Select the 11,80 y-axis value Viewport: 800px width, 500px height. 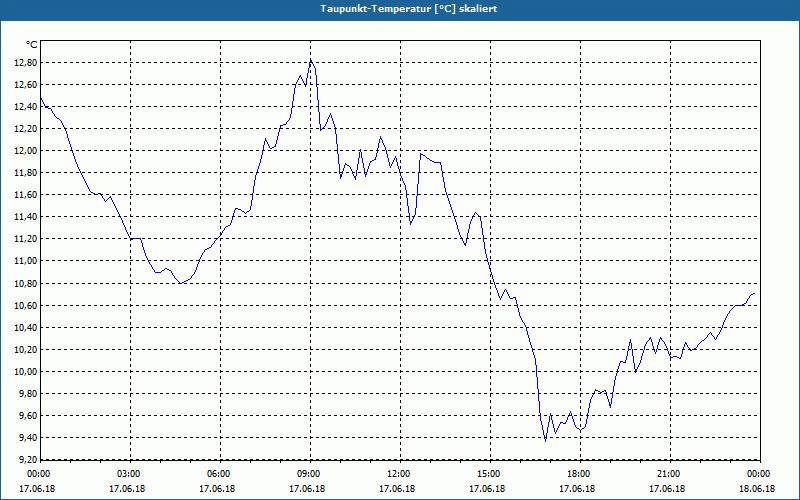(27, 172)
